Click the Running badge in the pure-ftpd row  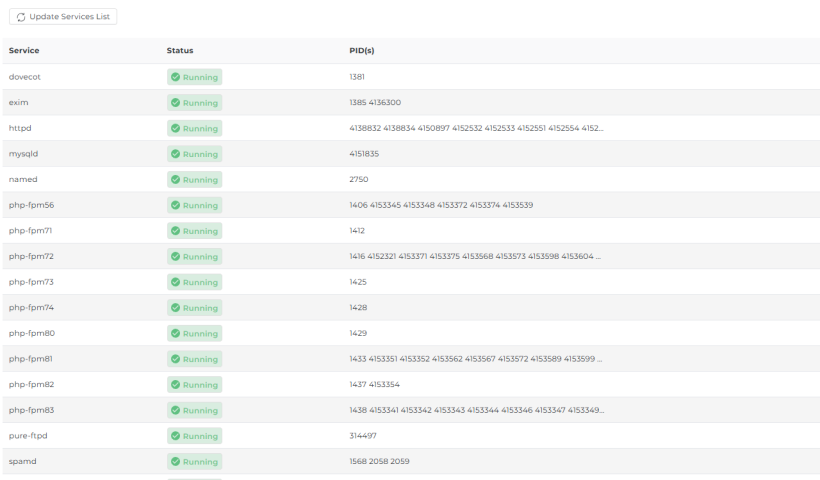(195, 436)
